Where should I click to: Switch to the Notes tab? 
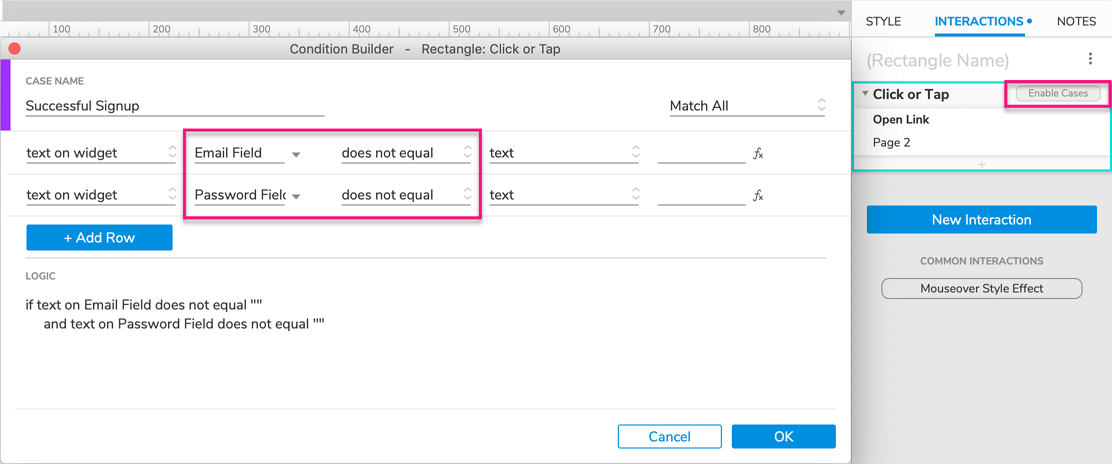pyautogui.click(x=1076, y=21)
